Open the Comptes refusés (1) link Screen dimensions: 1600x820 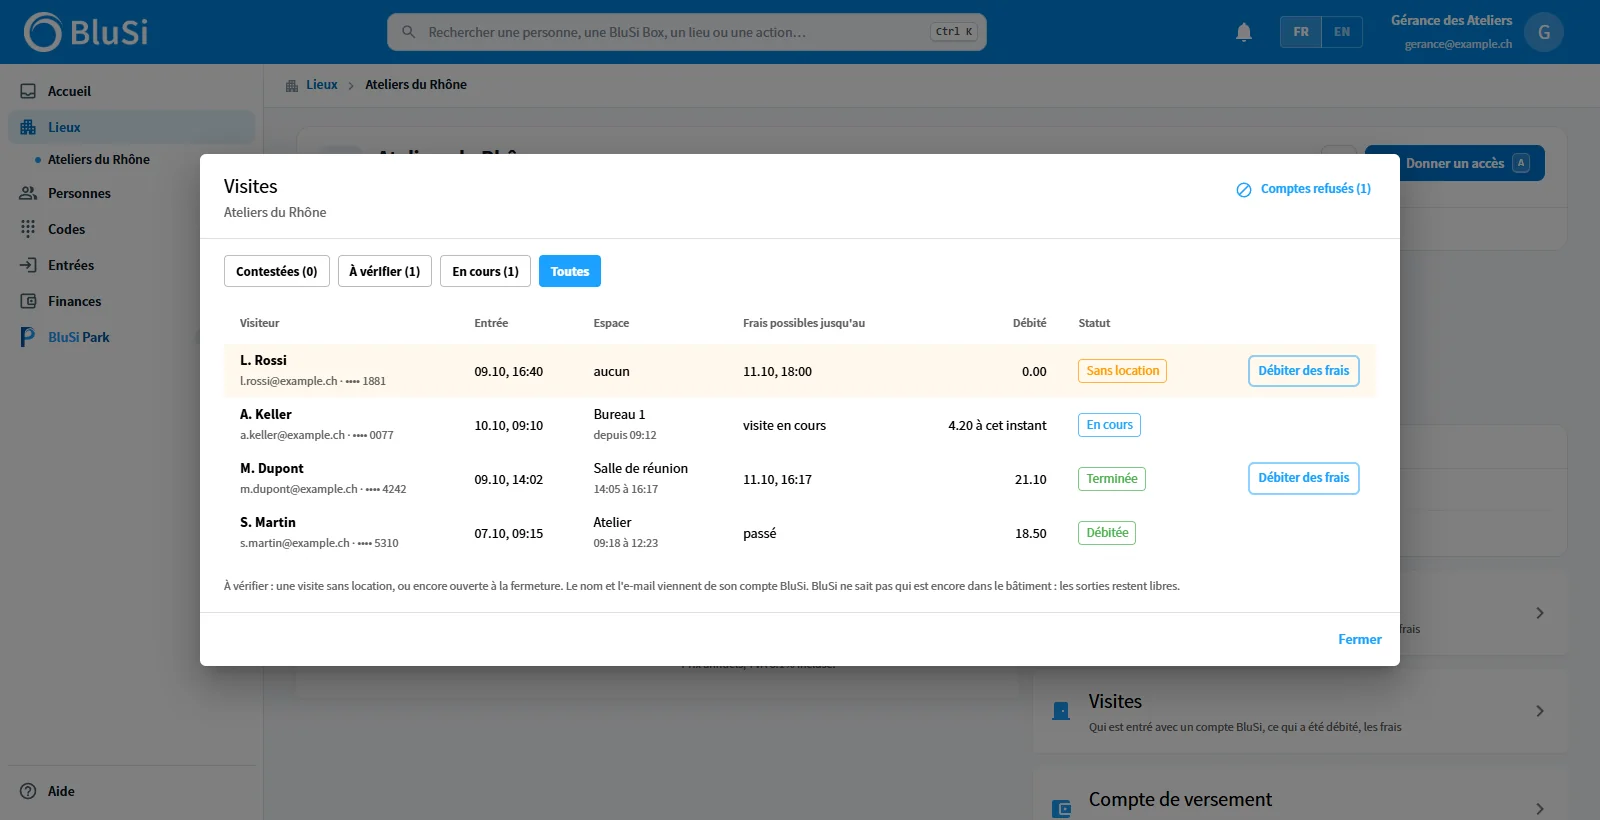point(1304,189)
